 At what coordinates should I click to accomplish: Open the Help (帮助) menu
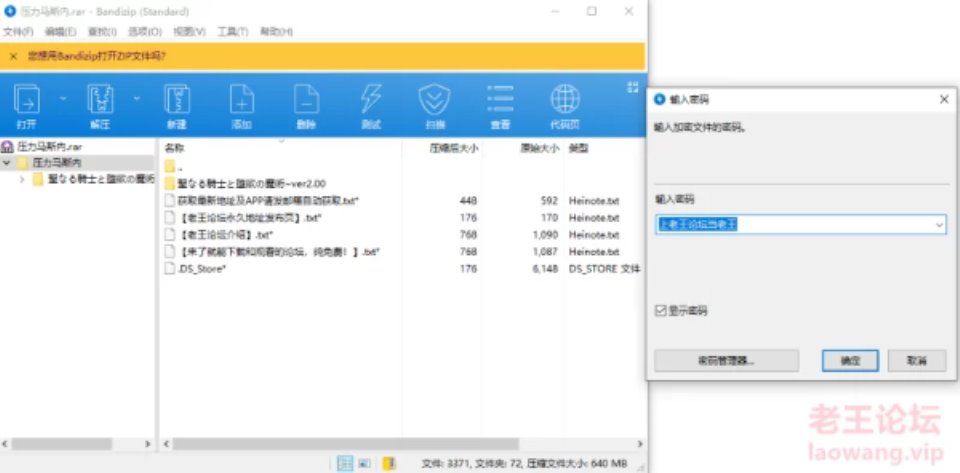(277, 31)
